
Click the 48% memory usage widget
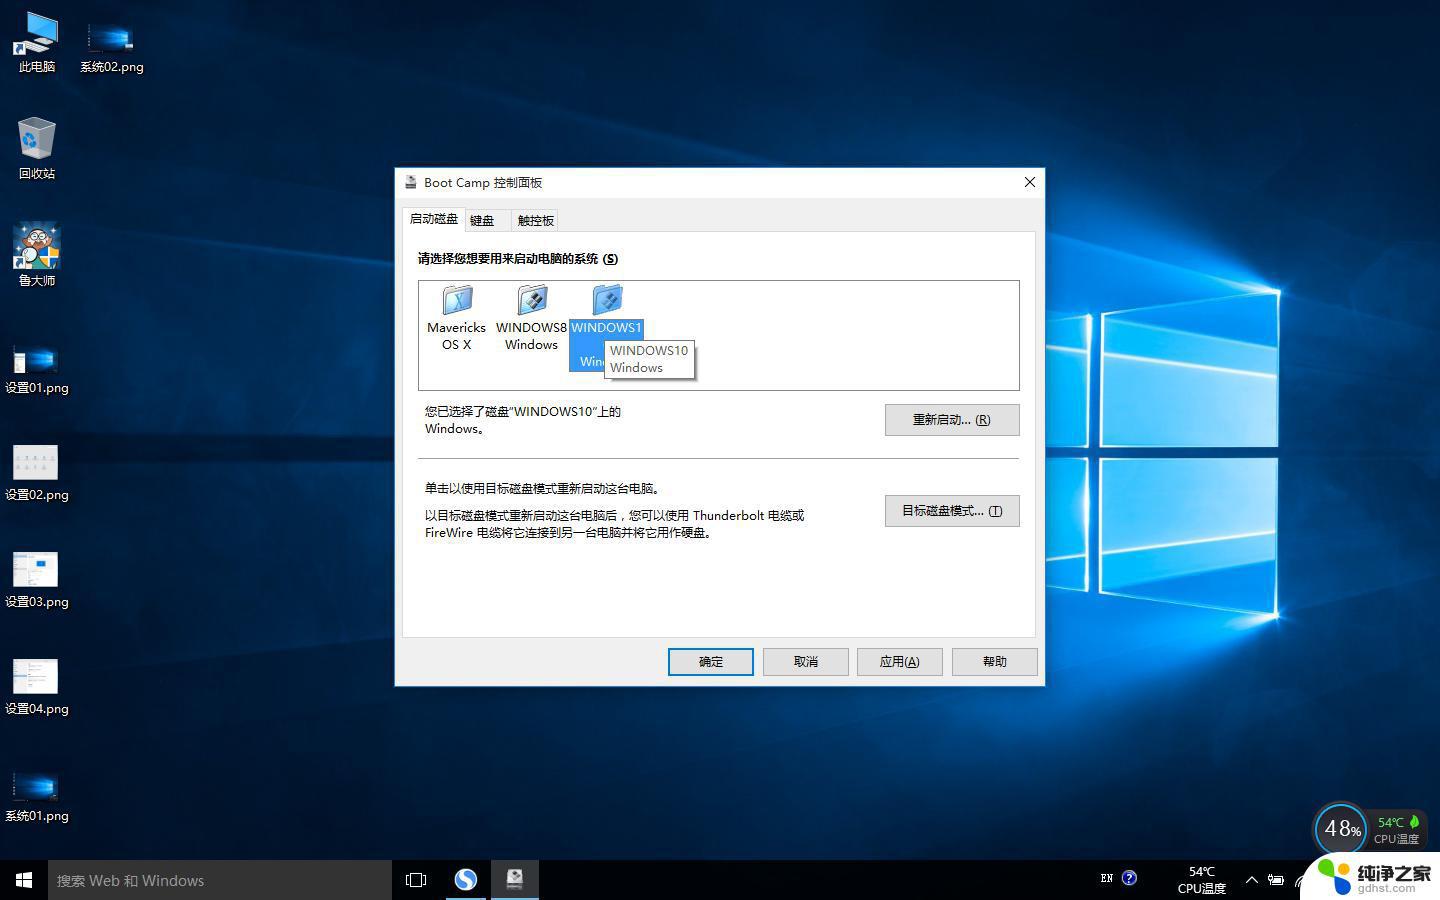tap(1340, 829)
